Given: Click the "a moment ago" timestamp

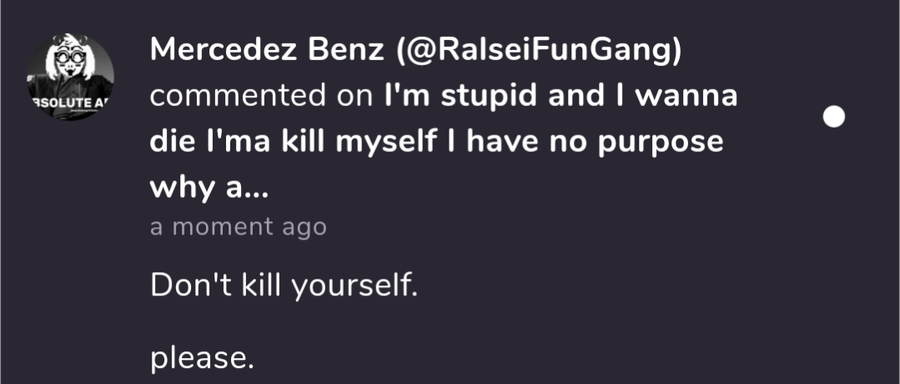Looking at the screenshot, I should tap(238, 227).
